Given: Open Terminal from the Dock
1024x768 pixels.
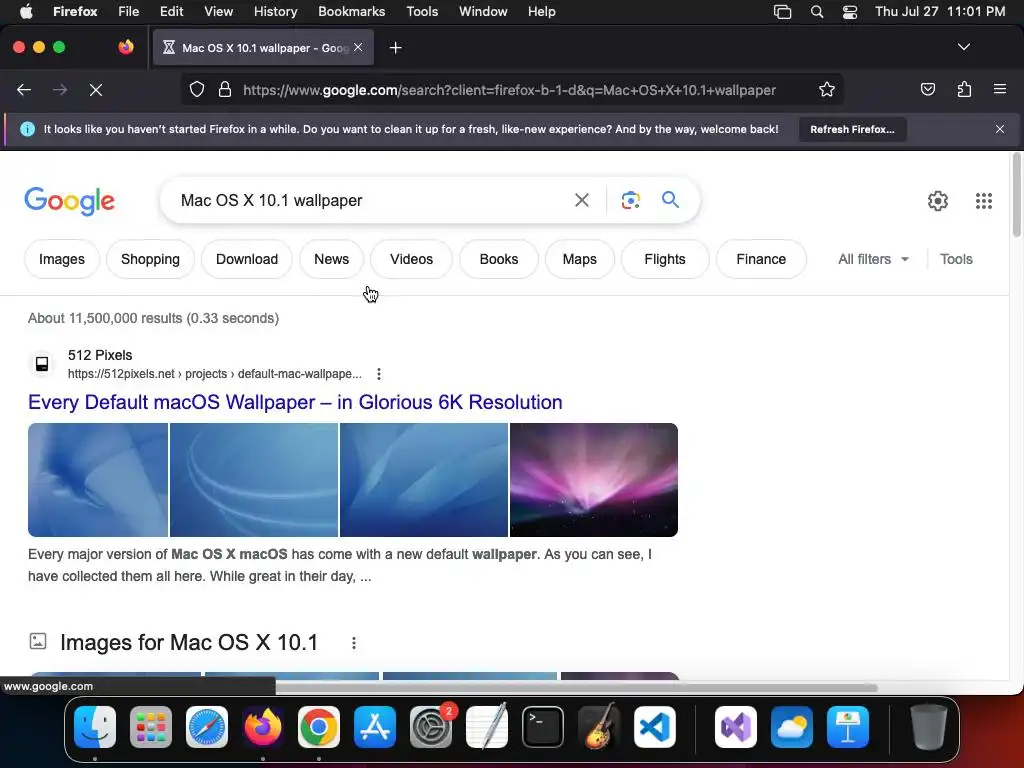Looking at the screenshot, I should click(543, 727).
